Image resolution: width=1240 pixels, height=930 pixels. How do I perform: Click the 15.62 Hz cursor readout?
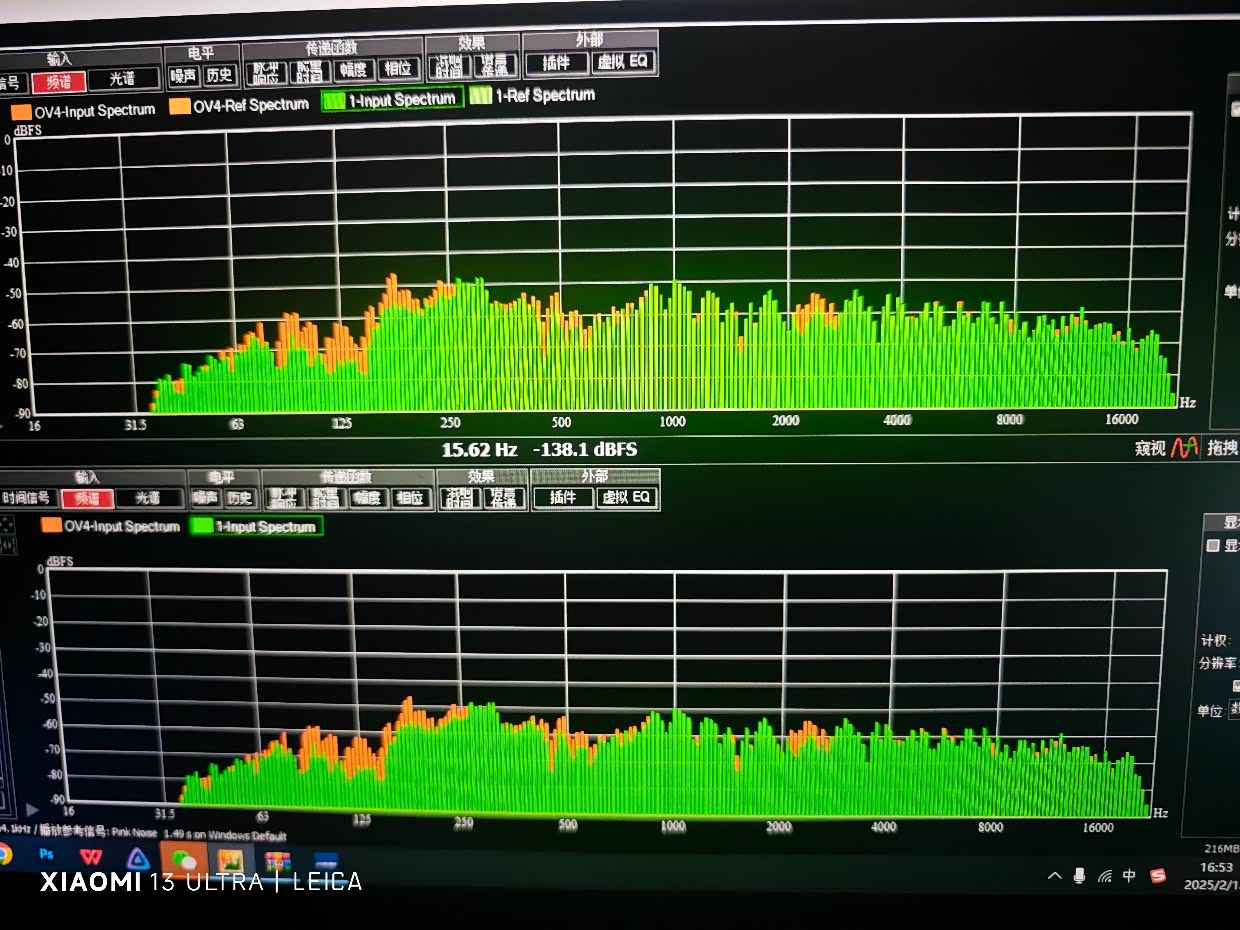(479, 450)
